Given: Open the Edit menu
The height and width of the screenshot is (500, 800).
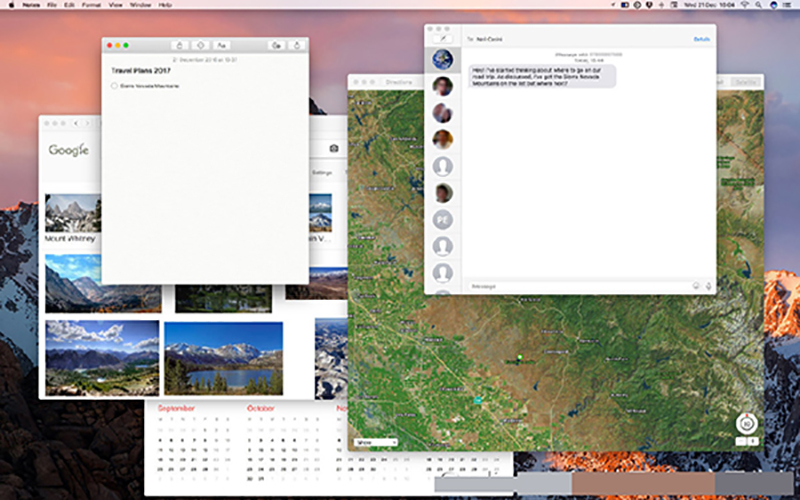Looking at the screenshot, I should (69, 5).
